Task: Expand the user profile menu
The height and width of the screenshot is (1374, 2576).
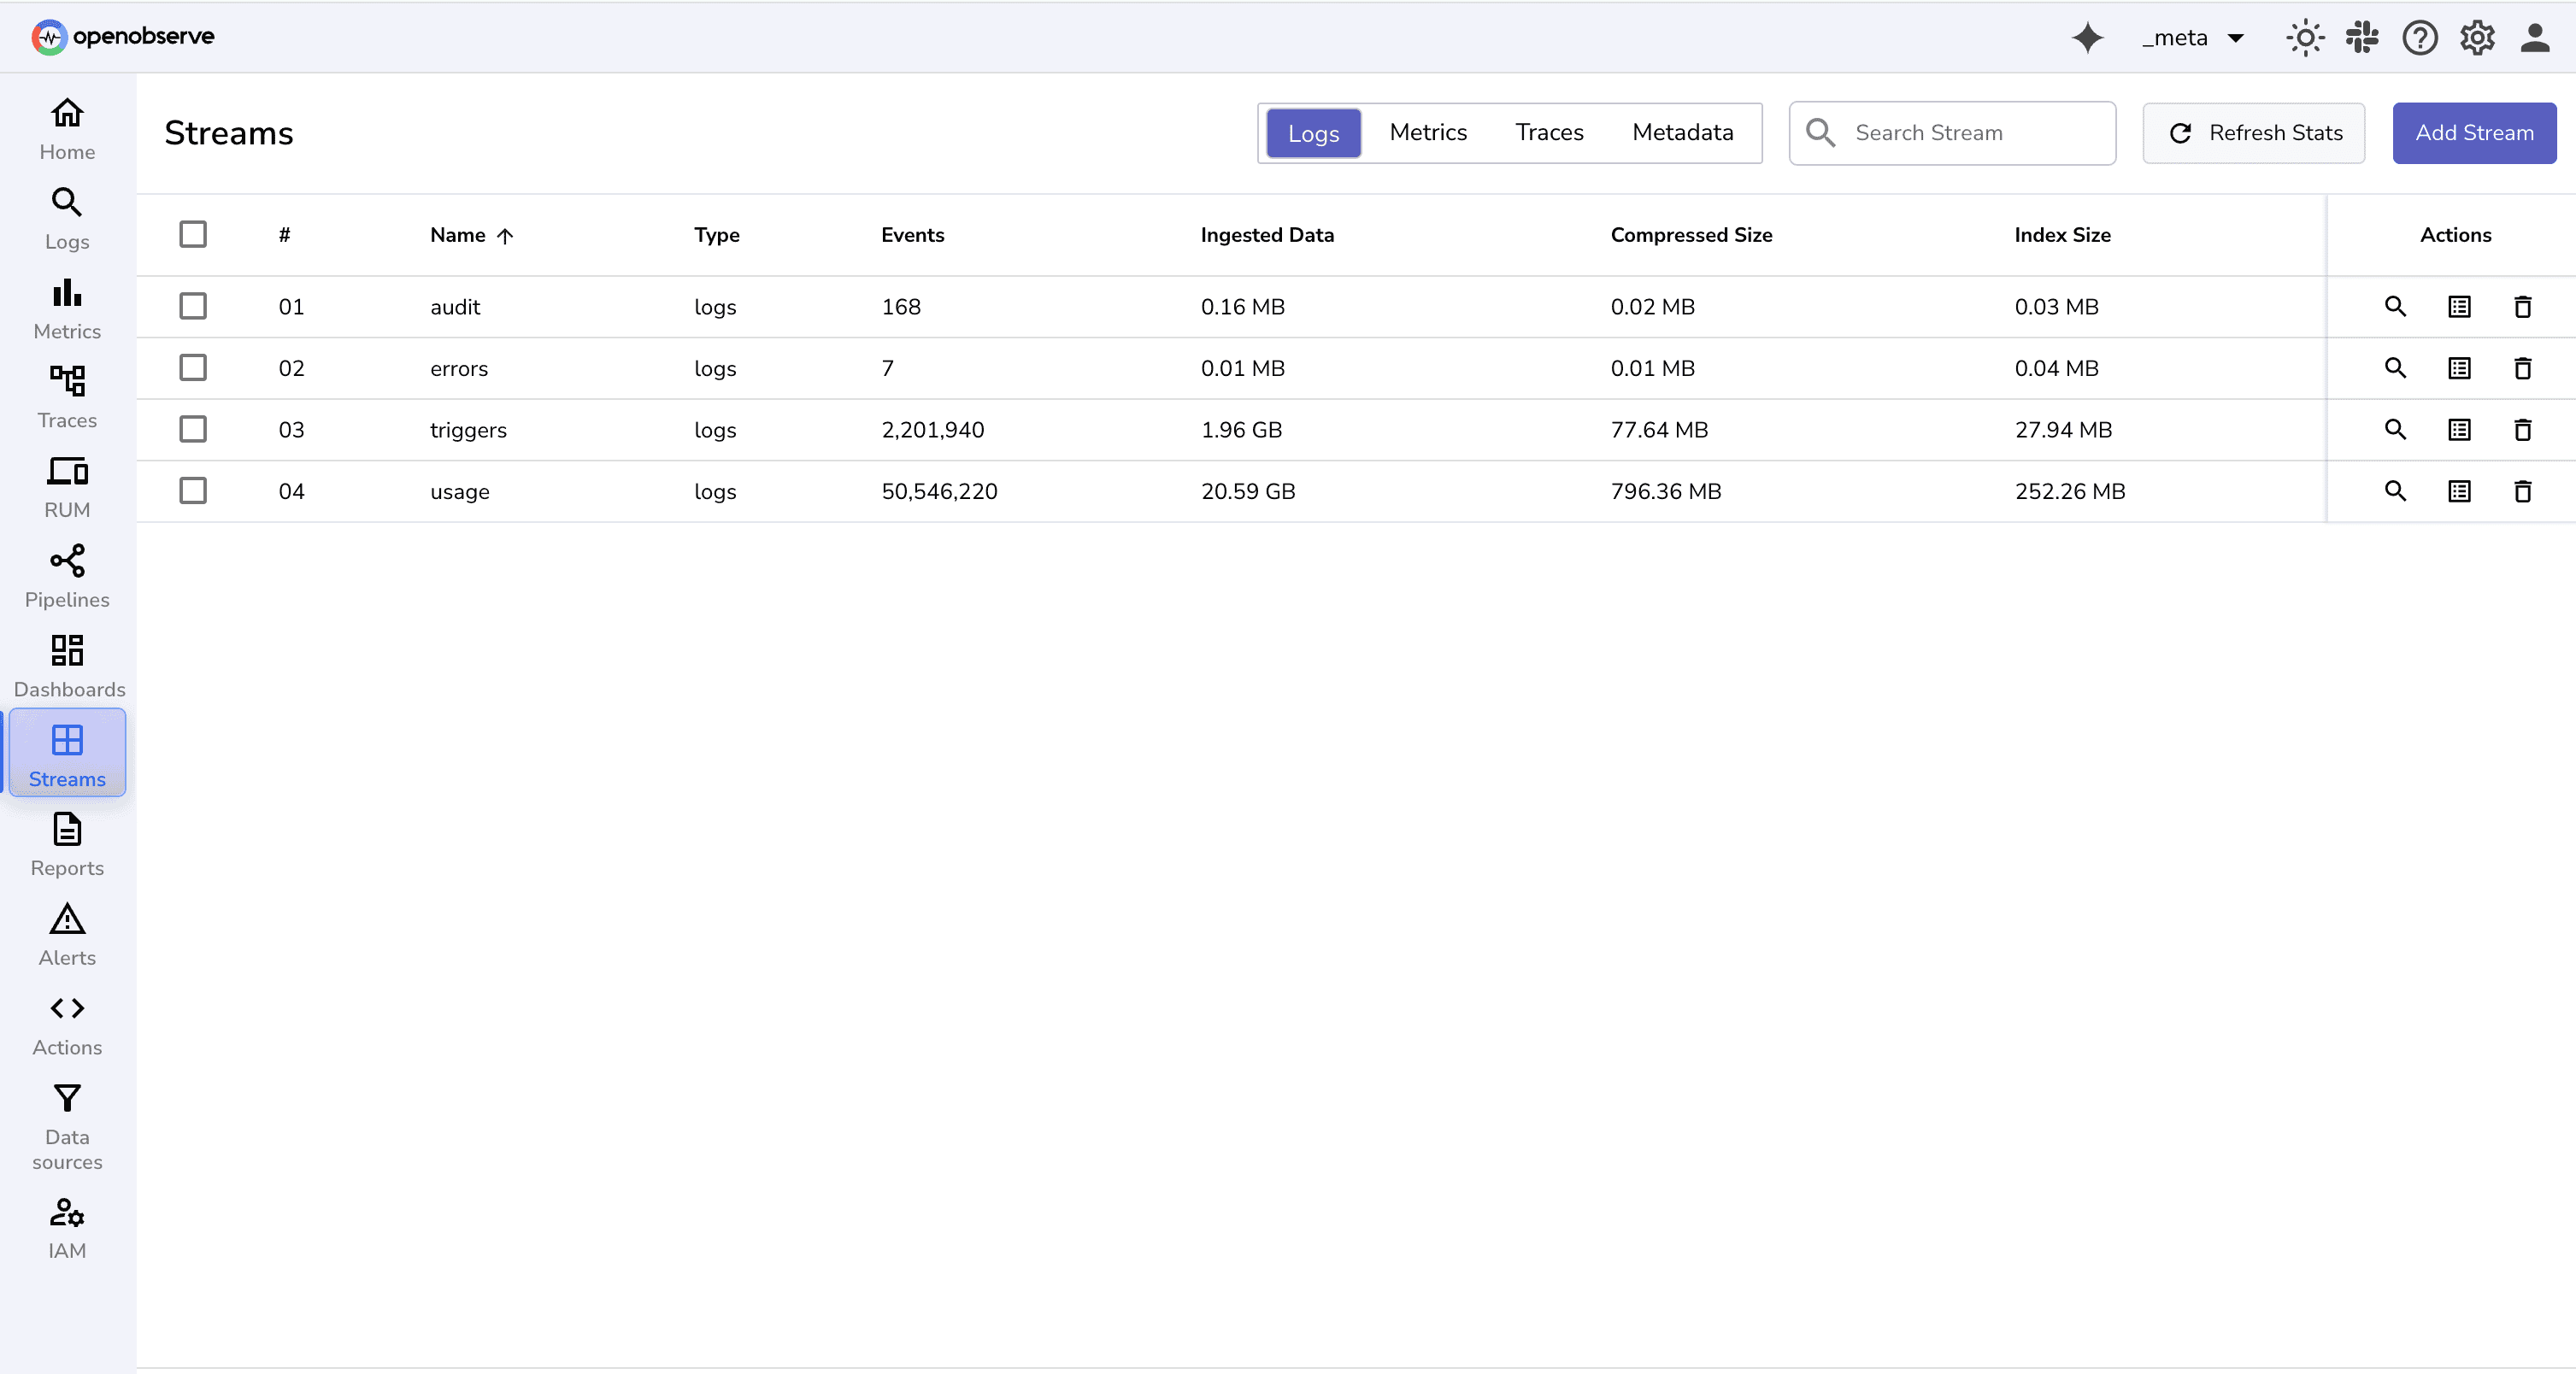Action: pos(2536,37)
